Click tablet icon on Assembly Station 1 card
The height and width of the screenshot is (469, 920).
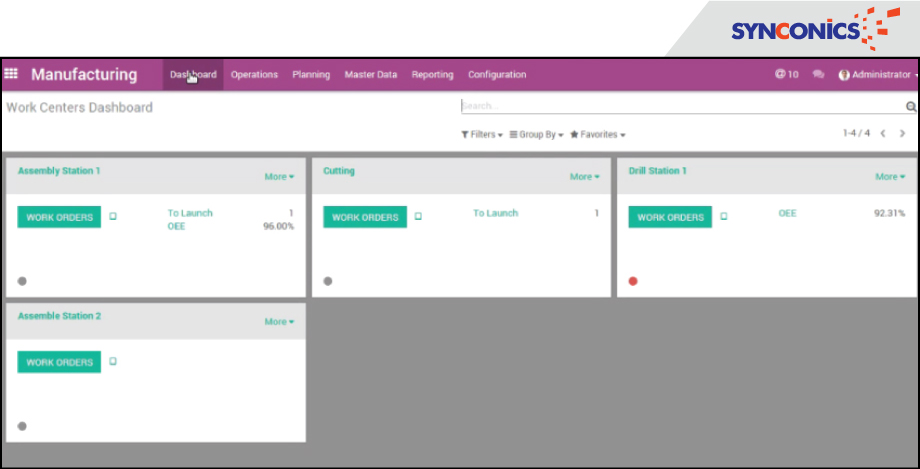click(113, 217)
